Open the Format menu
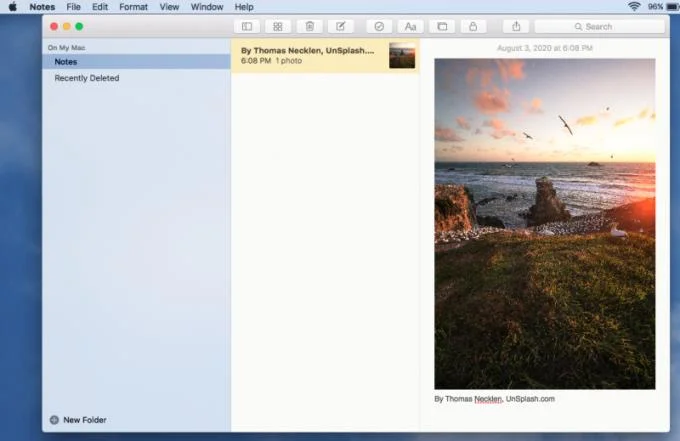The width and height of the screenshot is (680, 441). 134,7
